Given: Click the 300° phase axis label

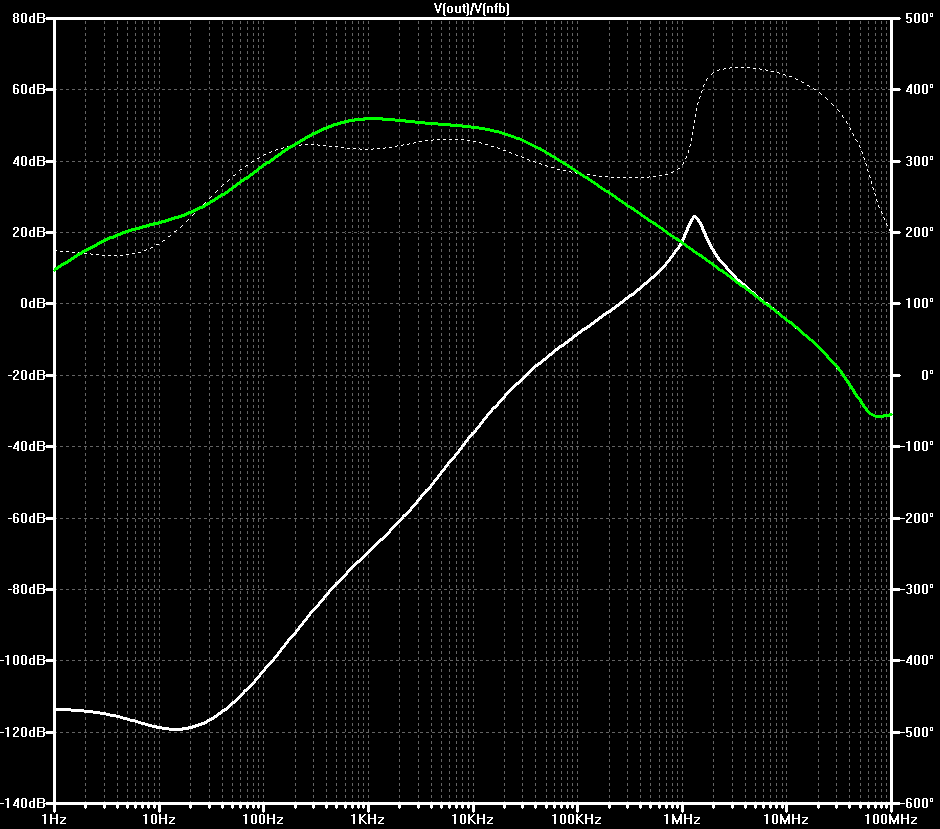Looking at the screenshot, I should [x=919, y=161].
